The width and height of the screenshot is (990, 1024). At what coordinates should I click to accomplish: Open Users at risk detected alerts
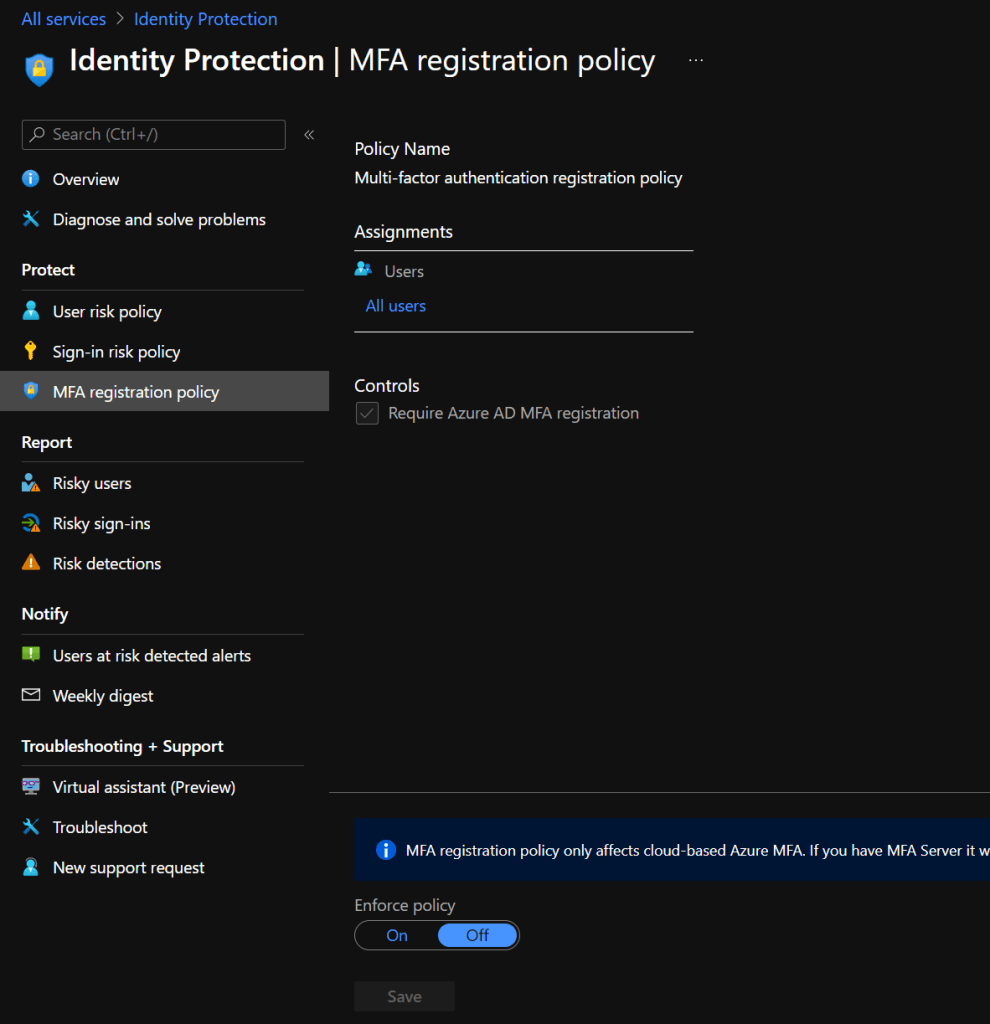point(151,656)
